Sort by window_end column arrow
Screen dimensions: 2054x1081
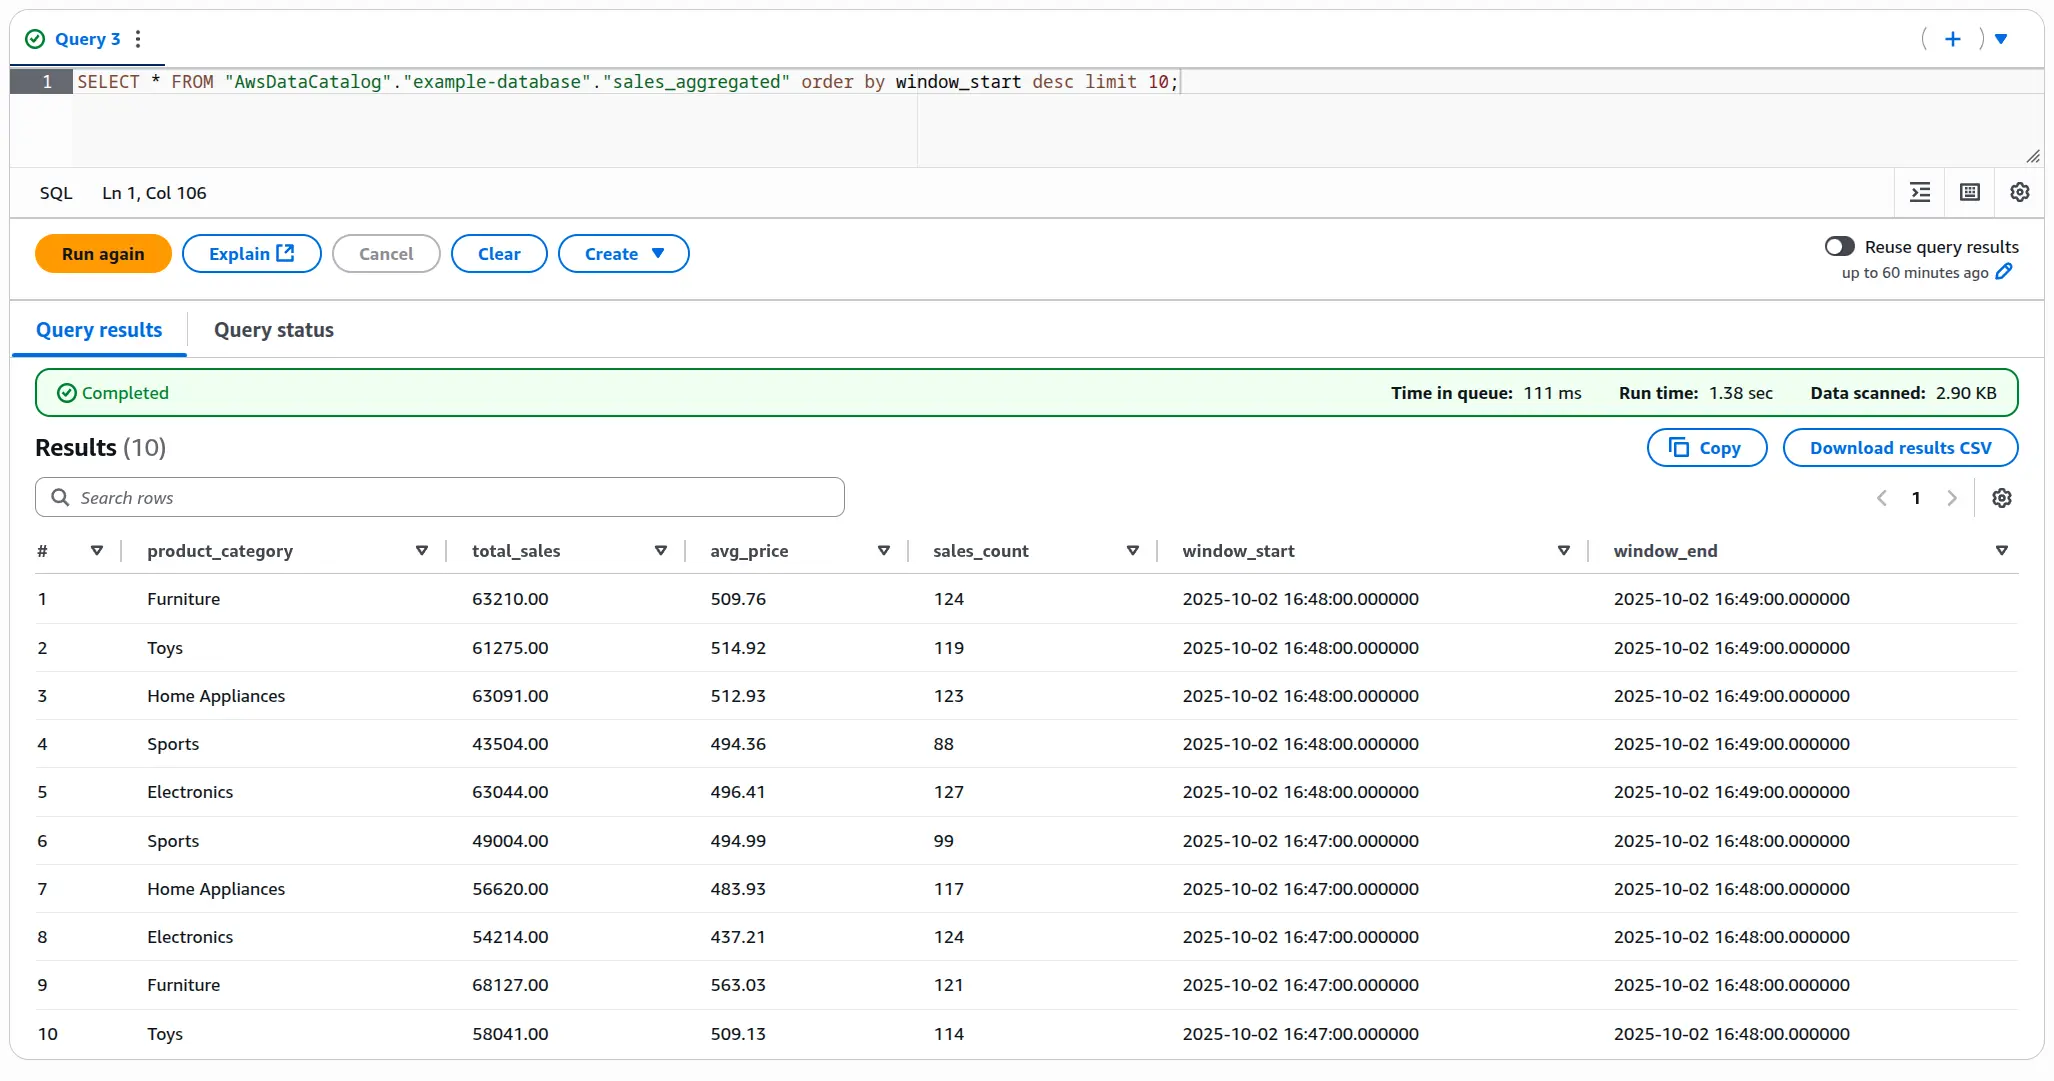2002,551
